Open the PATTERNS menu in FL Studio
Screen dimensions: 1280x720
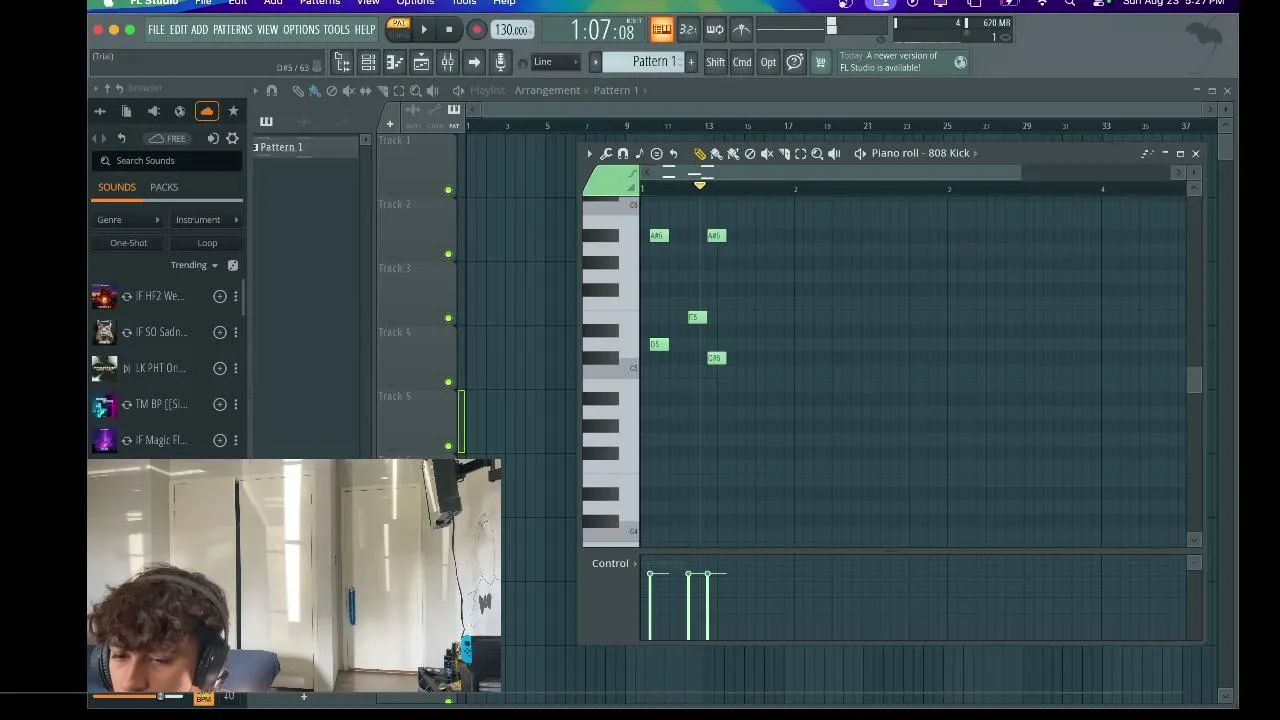[232, 30]
